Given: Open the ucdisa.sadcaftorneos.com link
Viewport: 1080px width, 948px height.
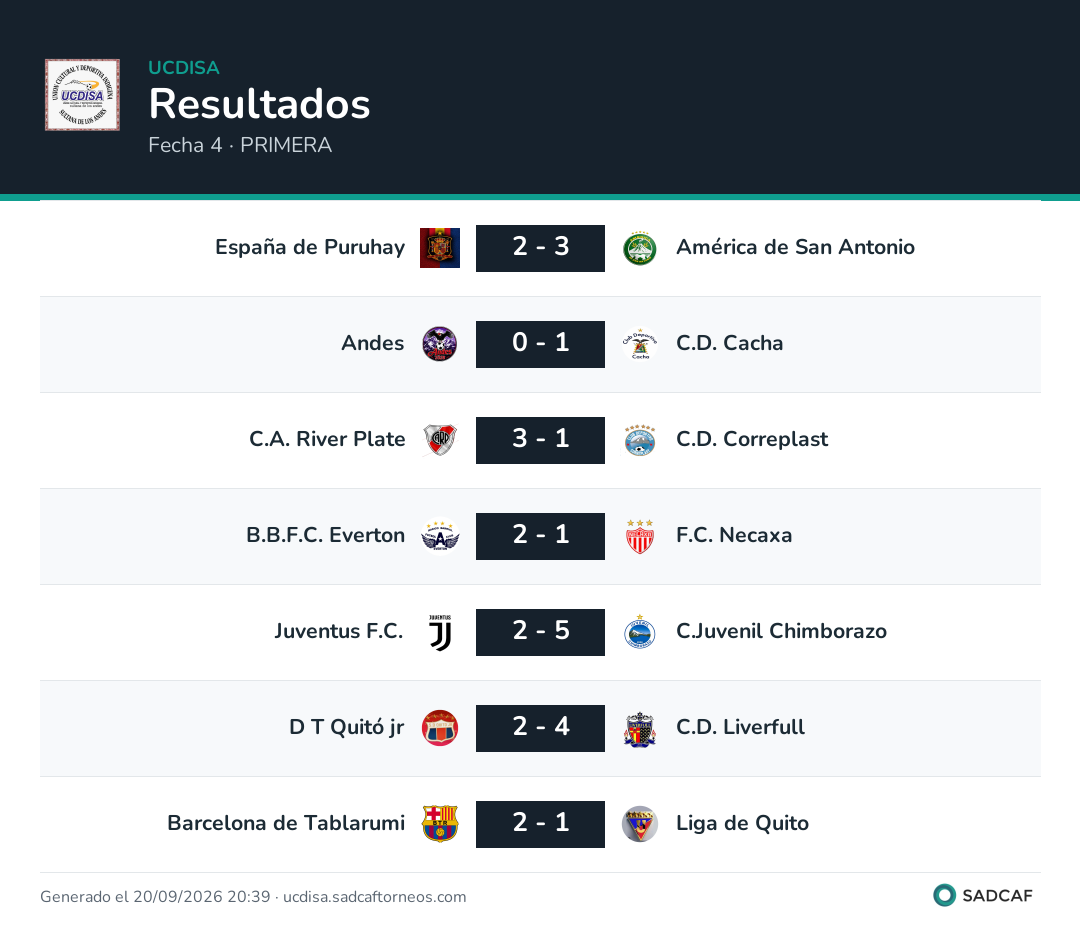Looking at the screenshot, I should pyautogui.click(x=375, y=896).
